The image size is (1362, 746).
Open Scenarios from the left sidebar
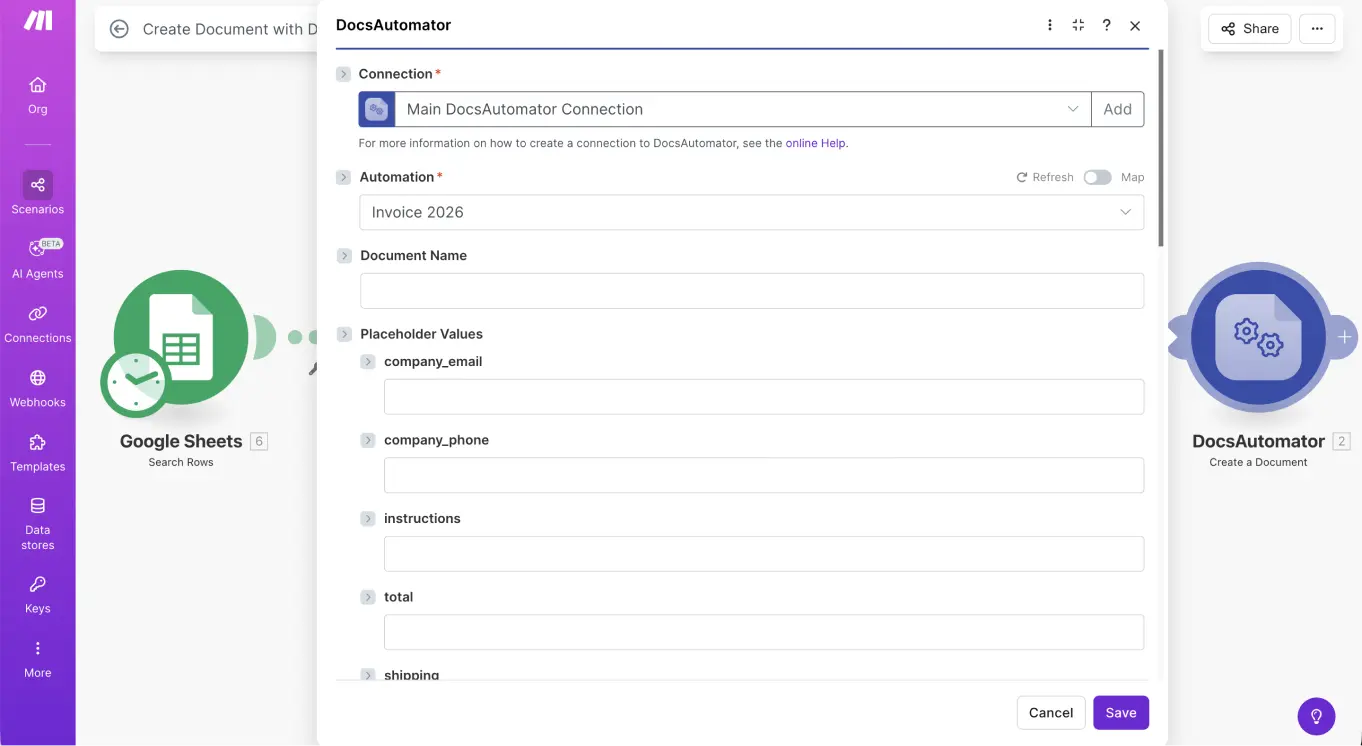point(37,193)
